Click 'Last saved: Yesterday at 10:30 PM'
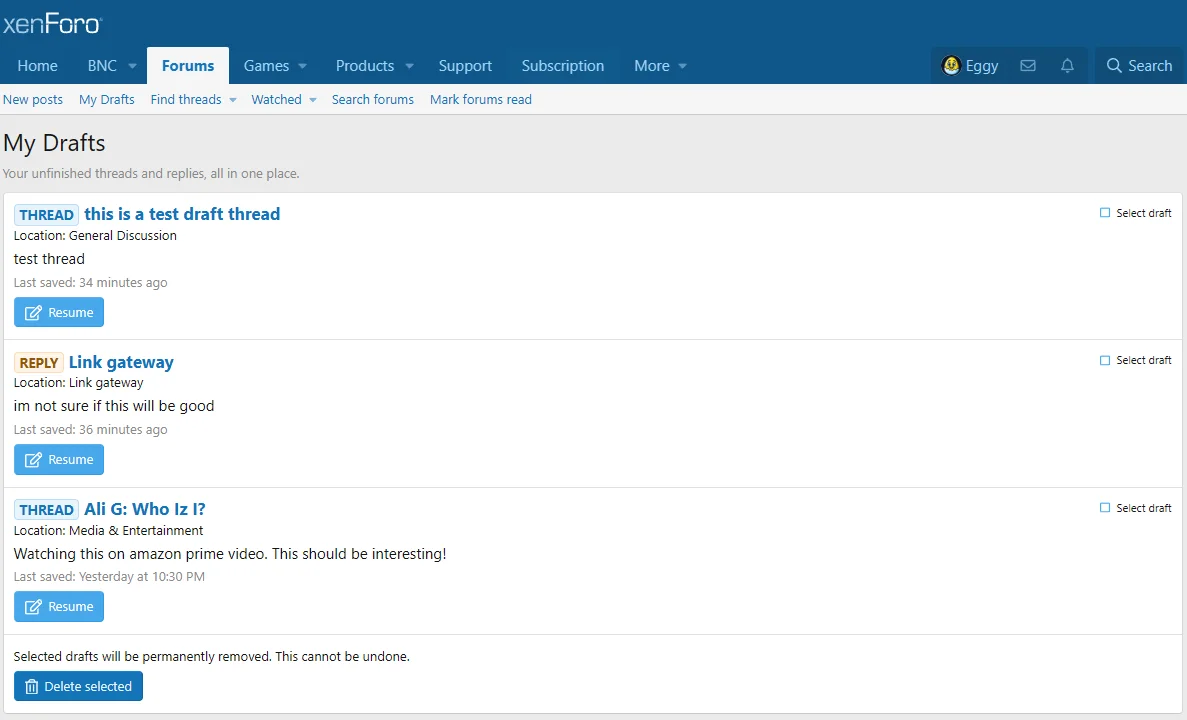Viewport: 1187px width, 720px height. [109, 576]
